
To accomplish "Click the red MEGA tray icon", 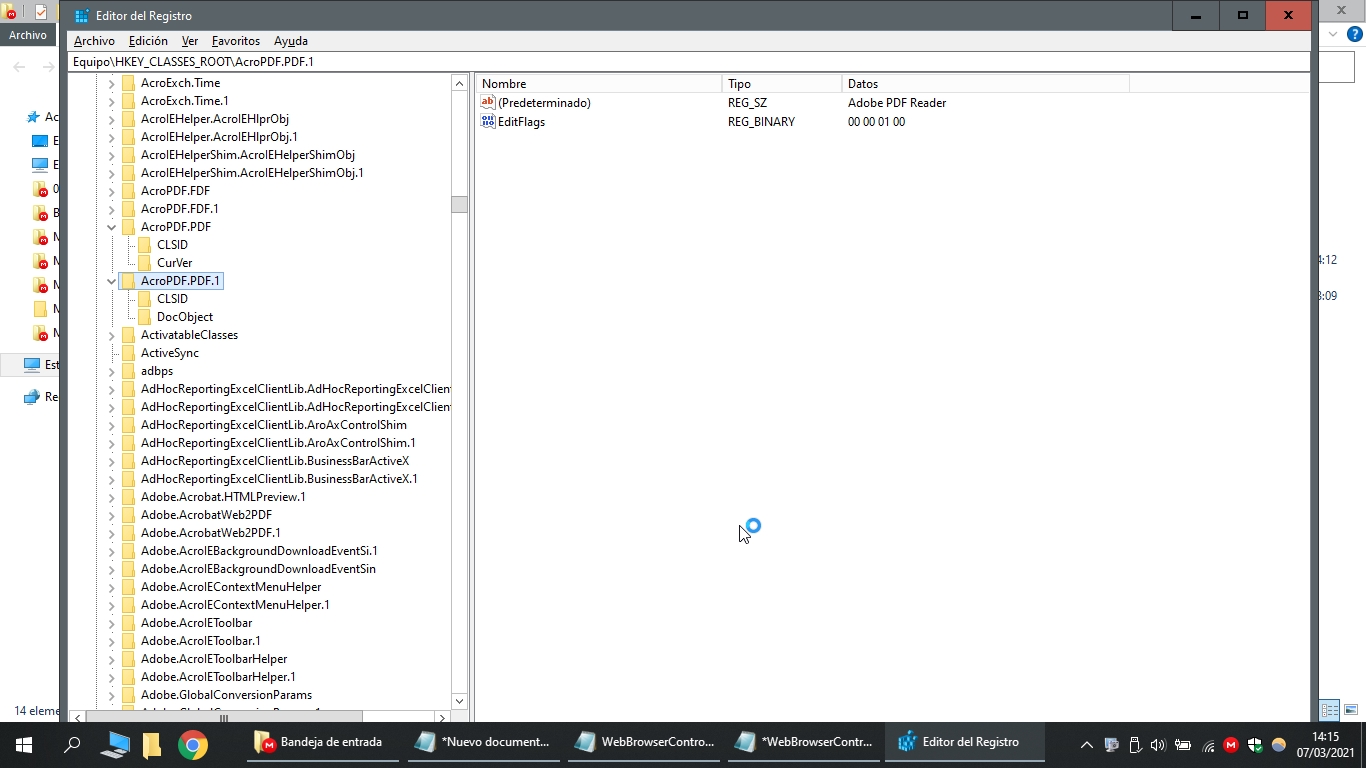I will click(x=1231, y=744).
